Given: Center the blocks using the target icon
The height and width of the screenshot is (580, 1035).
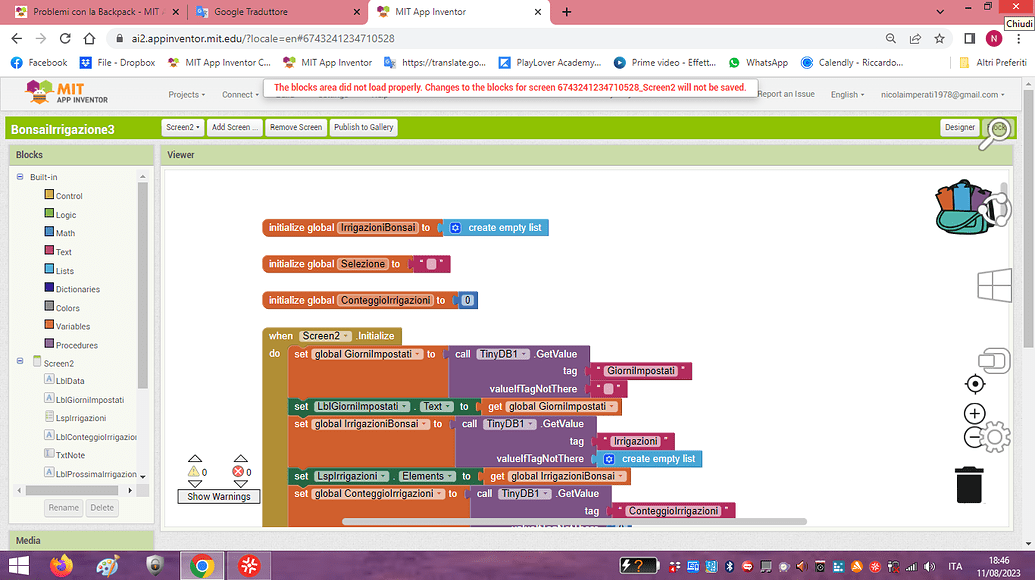Looking at the screenshot, I should 974,384.
